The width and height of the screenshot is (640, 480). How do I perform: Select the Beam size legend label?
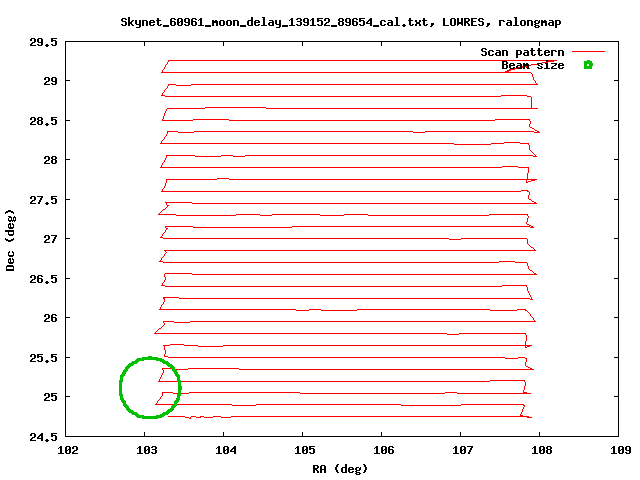tap(532, 65)
